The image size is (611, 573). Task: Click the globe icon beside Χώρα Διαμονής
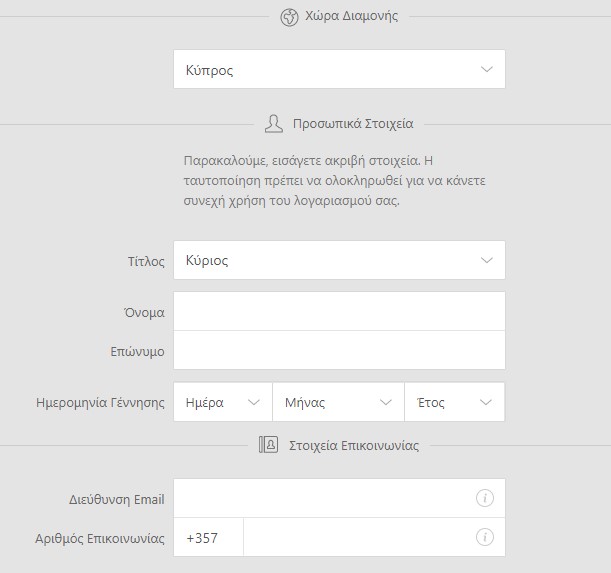point(289,17)
